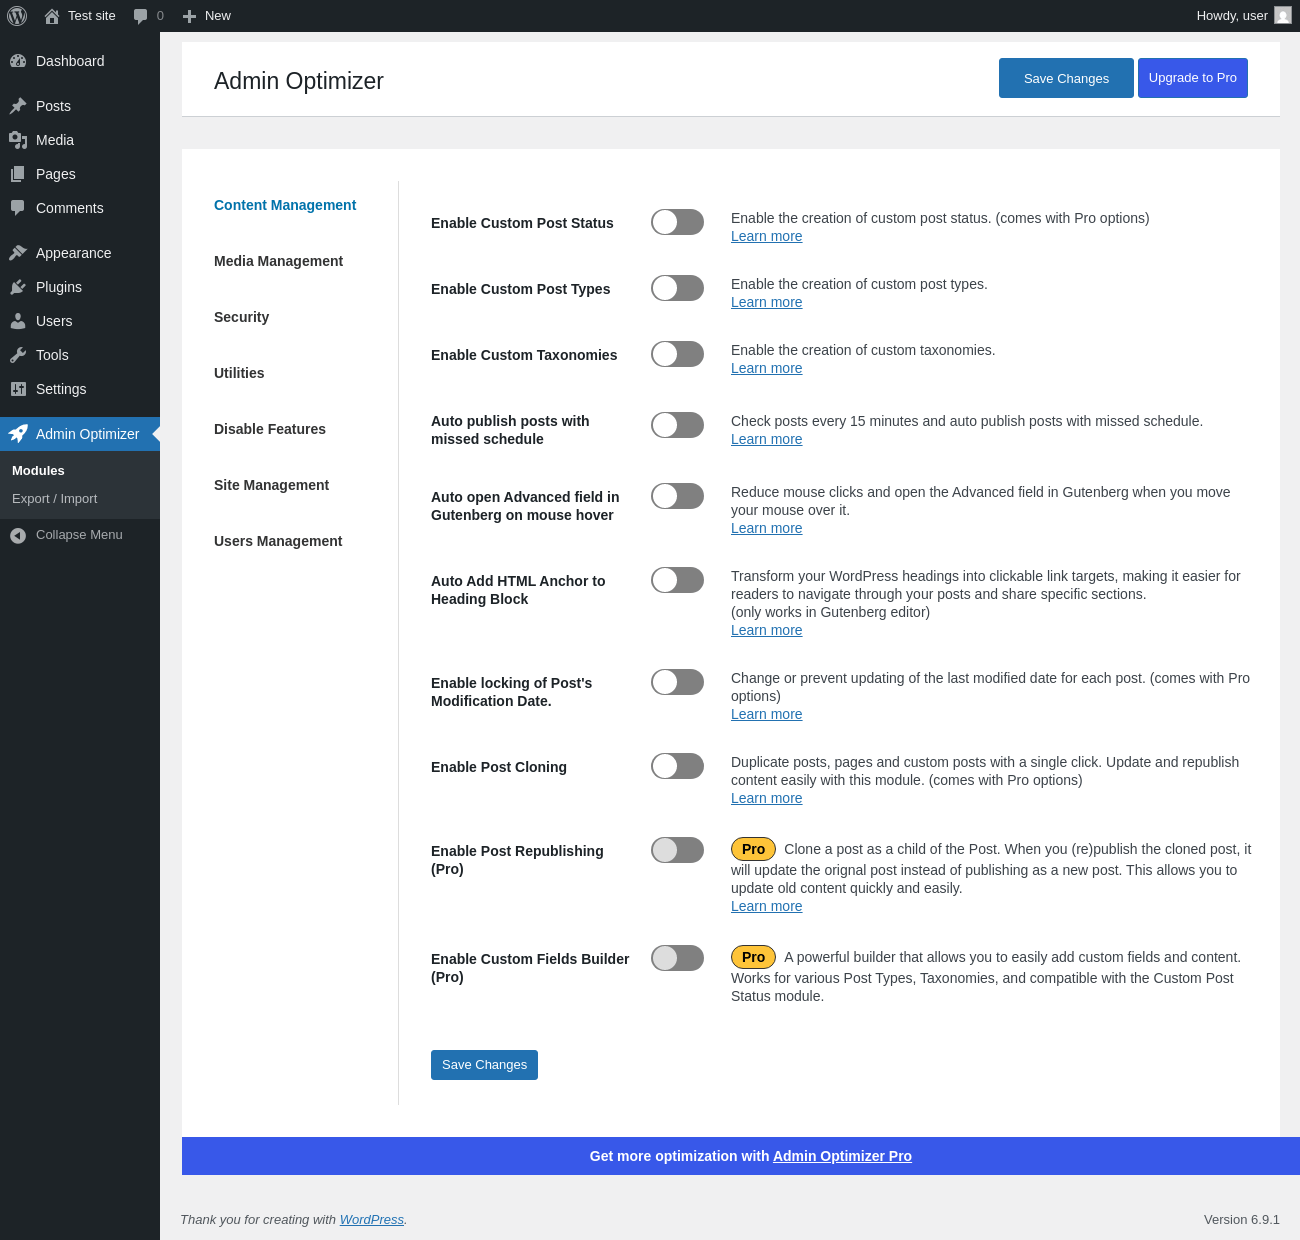Click the Enable Post Cloning label
This screenshot has height=1240, width=1300.
pyautogui.click(x=499, y=767)
